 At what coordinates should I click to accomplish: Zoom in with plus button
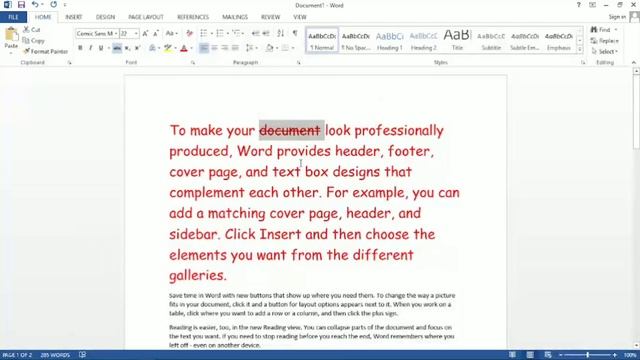click(x=615, y=355)
